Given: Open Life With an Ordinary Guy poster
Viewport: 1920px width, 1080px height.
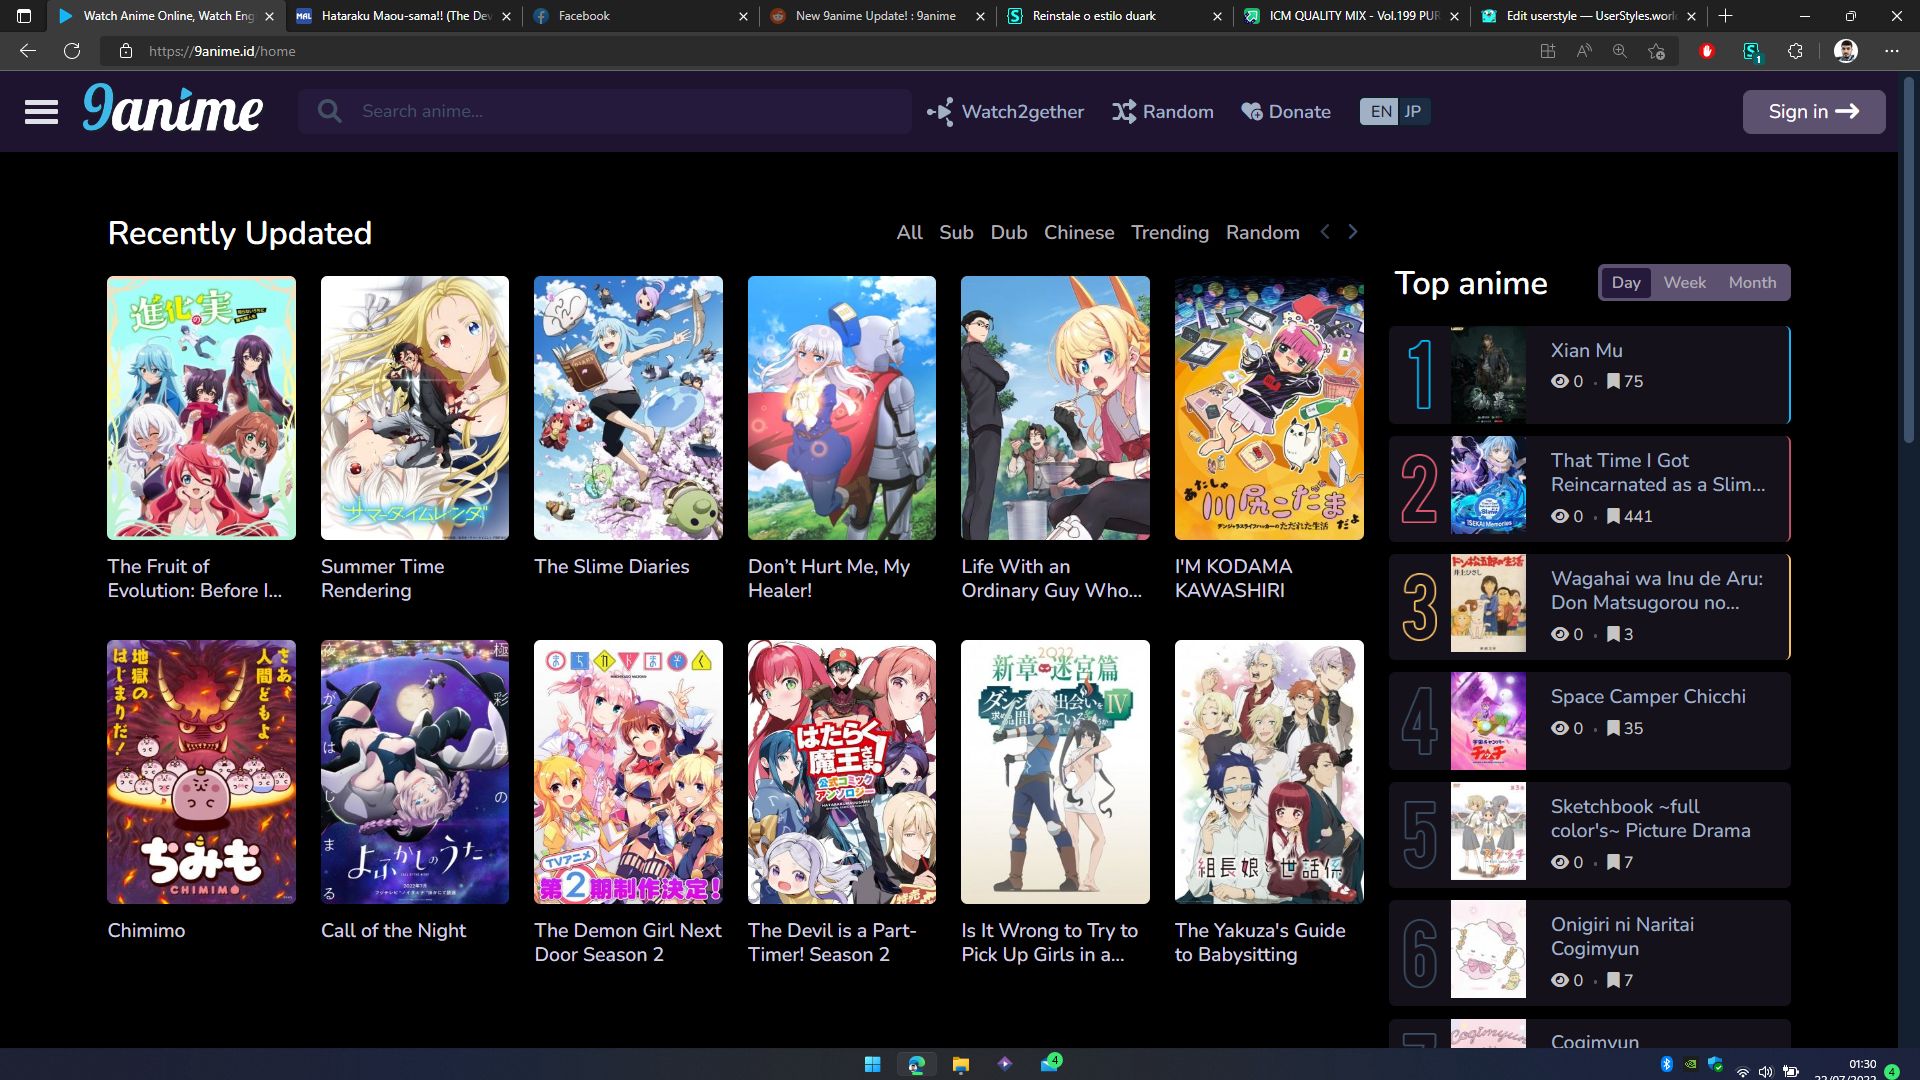Looking at the screenshot, I should pyautogui.click(x=1055, y=408).
